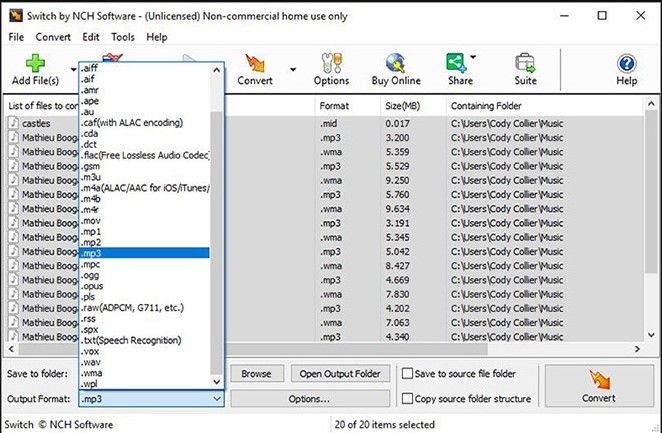Screen dimensions: 662x433
Task: Choose .wma output format
Action: (144, 373)
